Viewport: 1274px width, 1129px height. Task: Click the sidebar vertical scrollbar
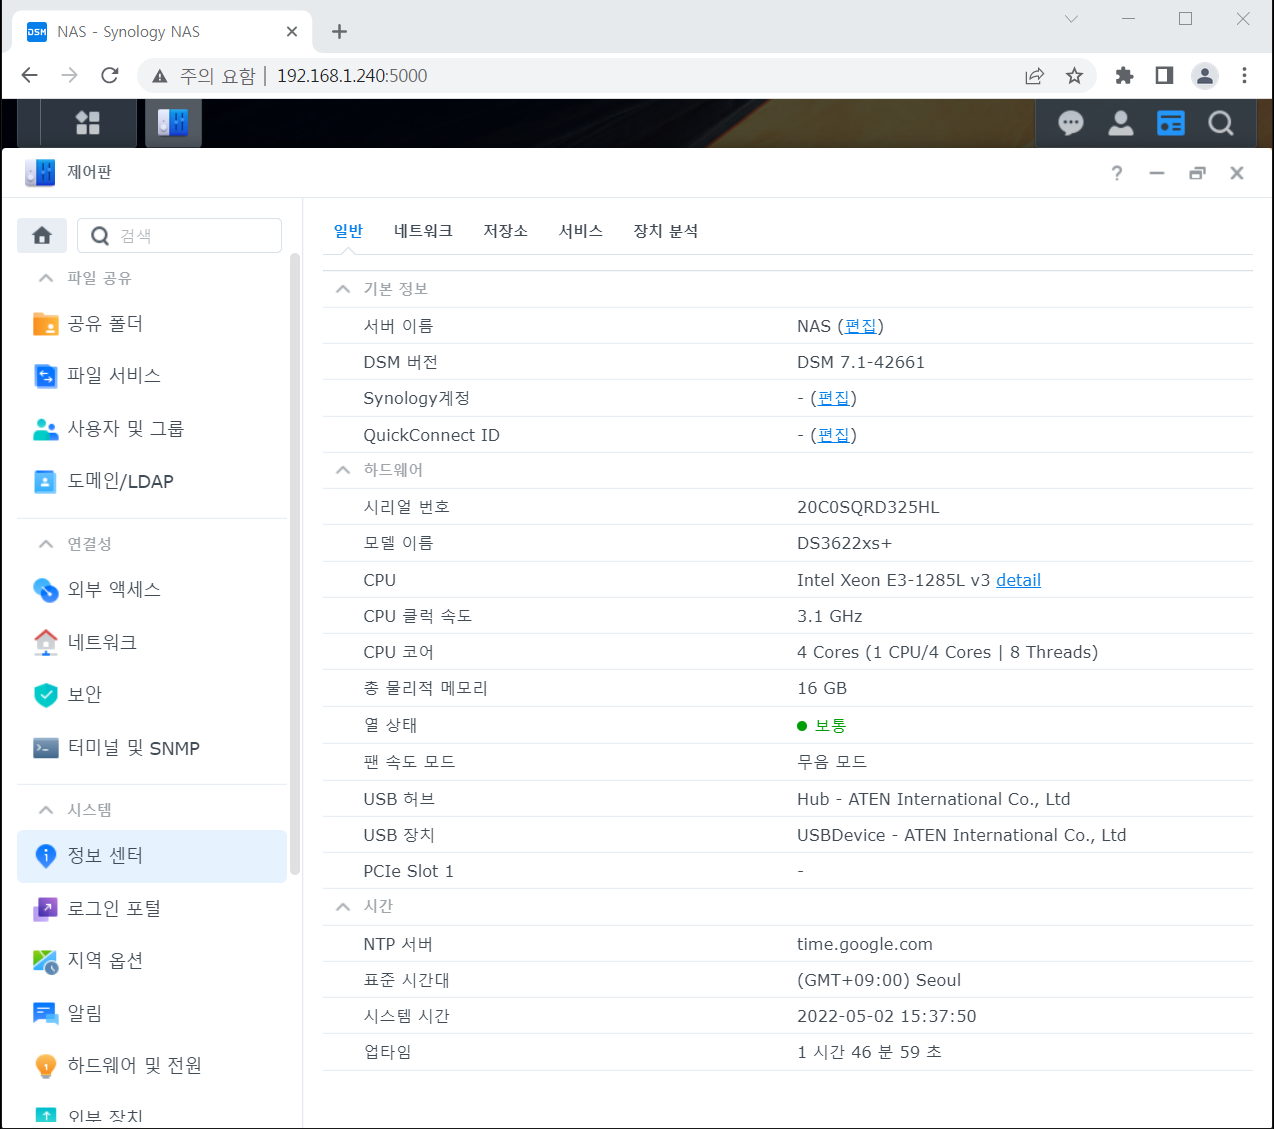point(295,565)
